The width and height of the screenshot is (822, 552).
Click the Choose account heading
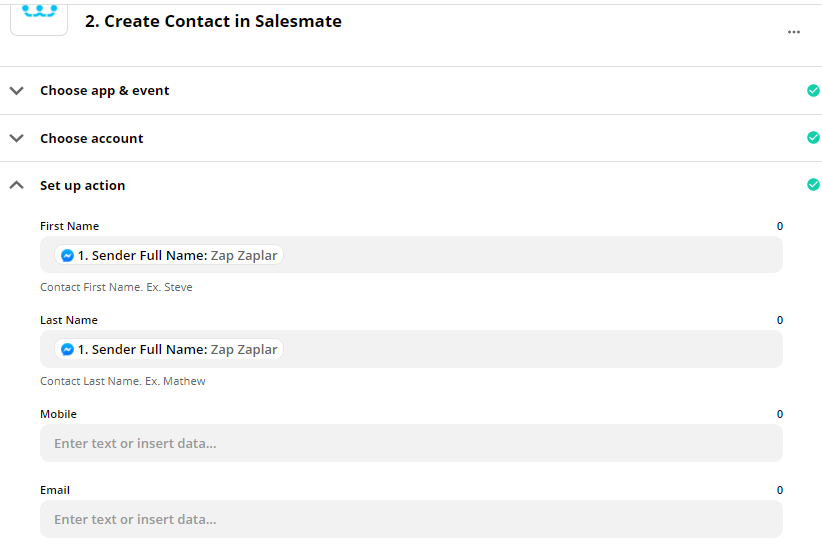click(x=92, y=138)
